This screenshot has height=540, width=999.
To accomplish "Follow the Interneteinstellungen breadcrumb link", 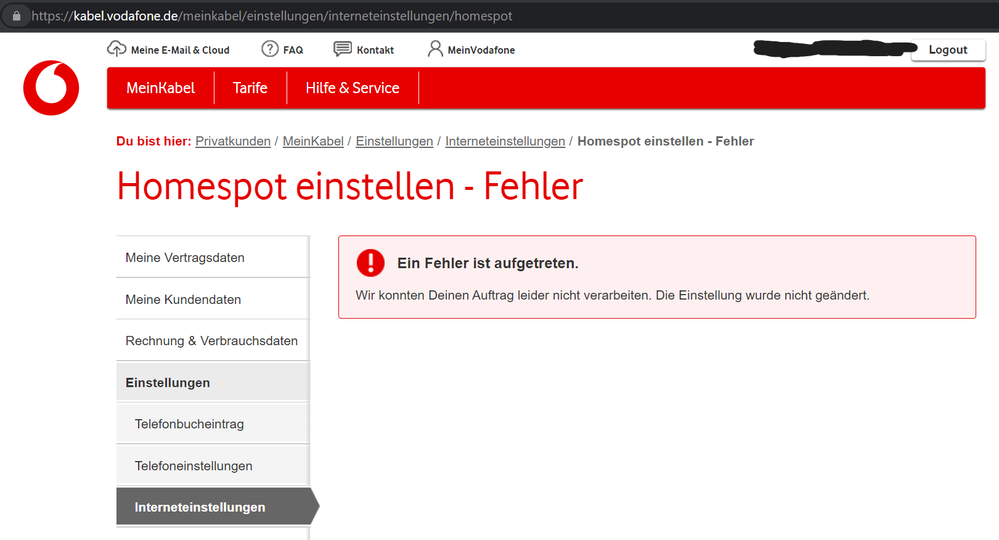I will [x=505, y=141].
